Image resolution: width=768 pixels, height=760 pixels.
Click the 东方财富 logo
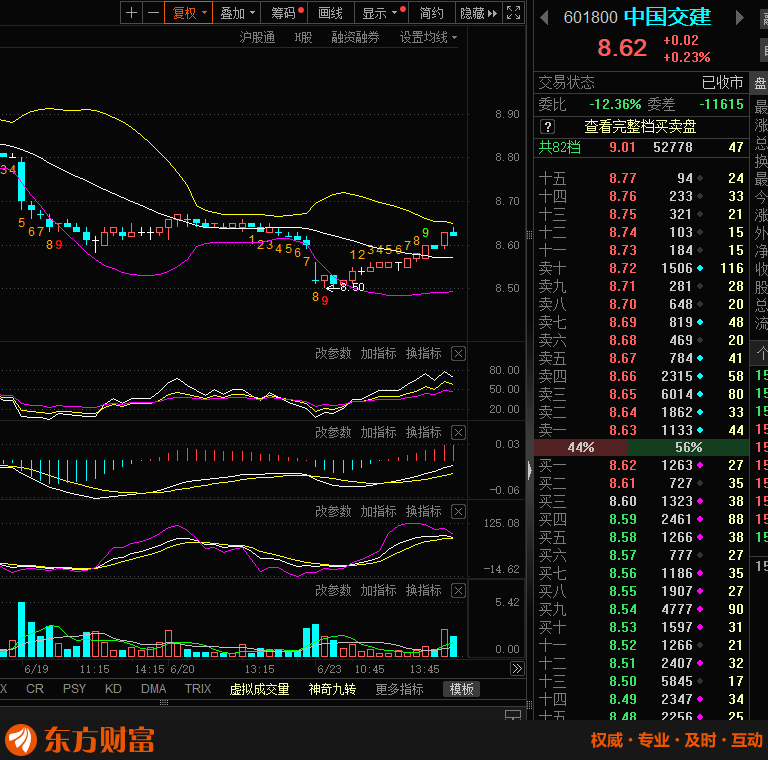point(80,739)
